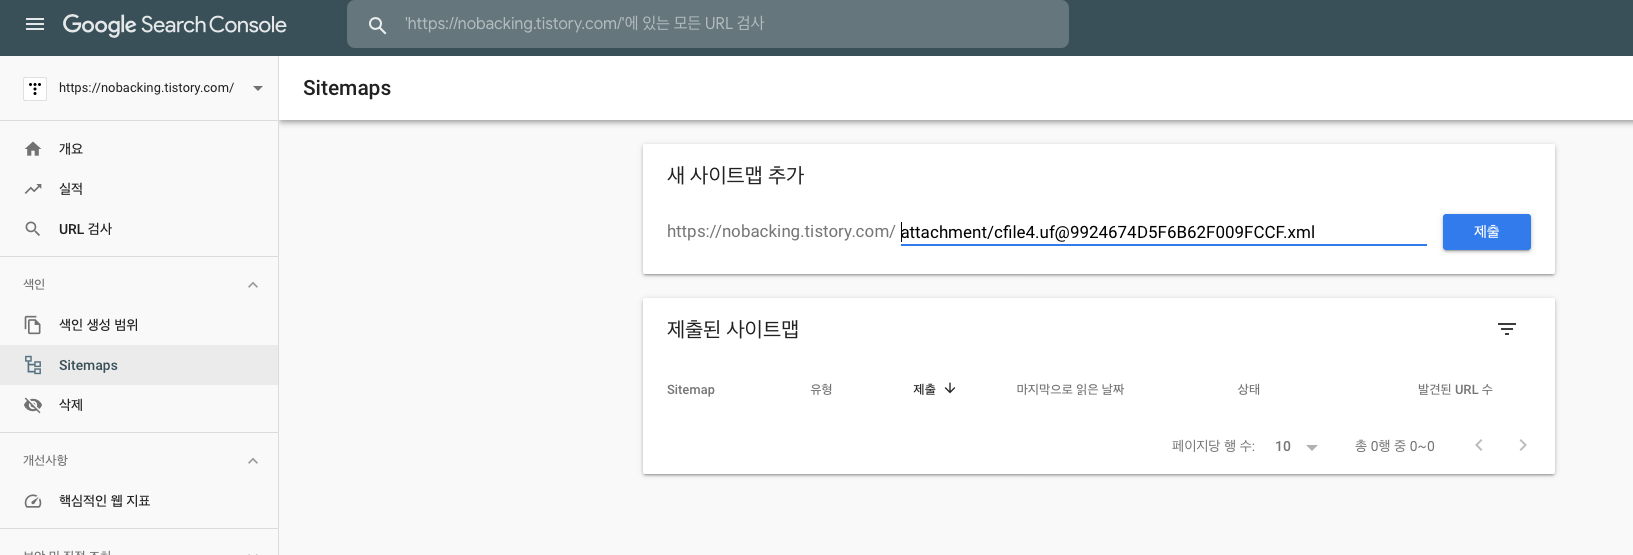Focus the URL inspection search field
This screenshot has height=555, width=1633.
(x=708, y=24)
